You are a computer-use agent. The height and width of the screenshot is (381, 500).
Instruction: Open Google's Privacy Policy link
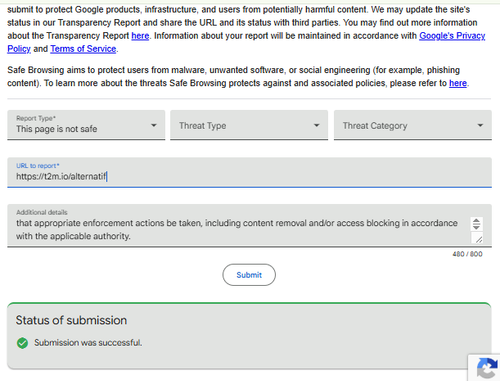(452, 36)
